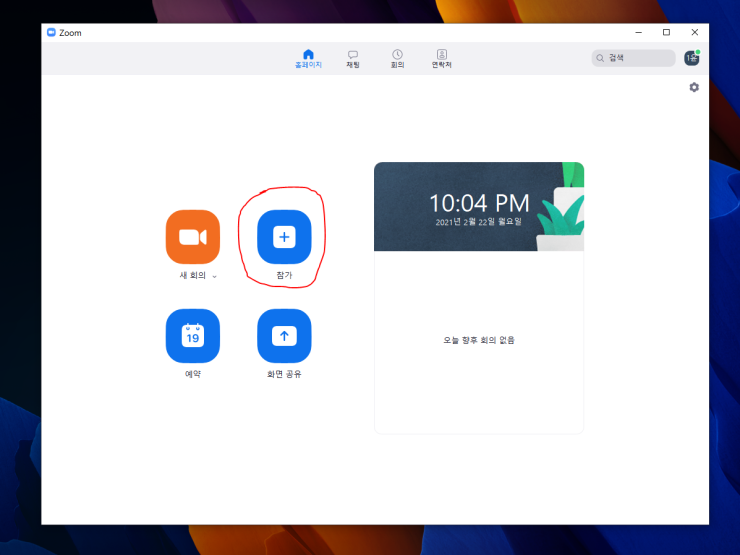Click the 오늘 향후 회의 없음 text
740x555 pixels.
point(479,340)
